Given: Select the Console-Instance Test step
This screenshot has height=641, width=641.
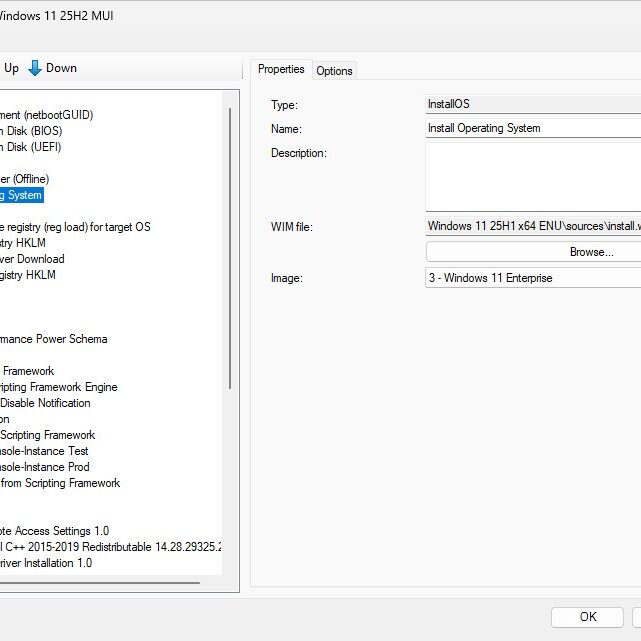Looking at the screenshot, I should [44, 451].
